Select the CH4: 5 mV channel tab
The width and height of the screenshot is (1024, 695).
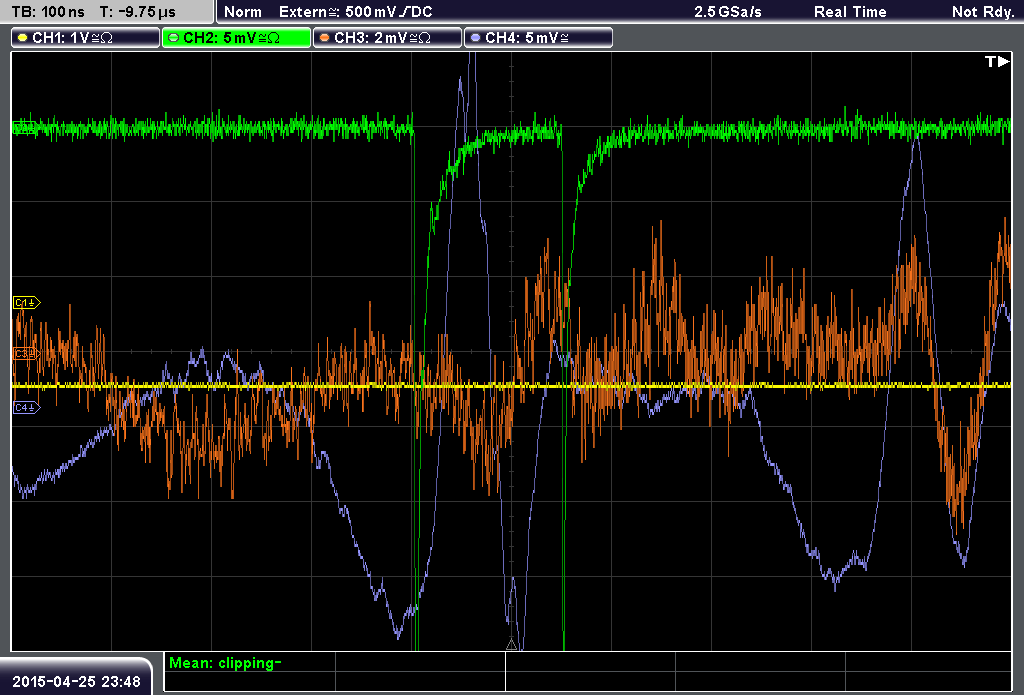538,38
